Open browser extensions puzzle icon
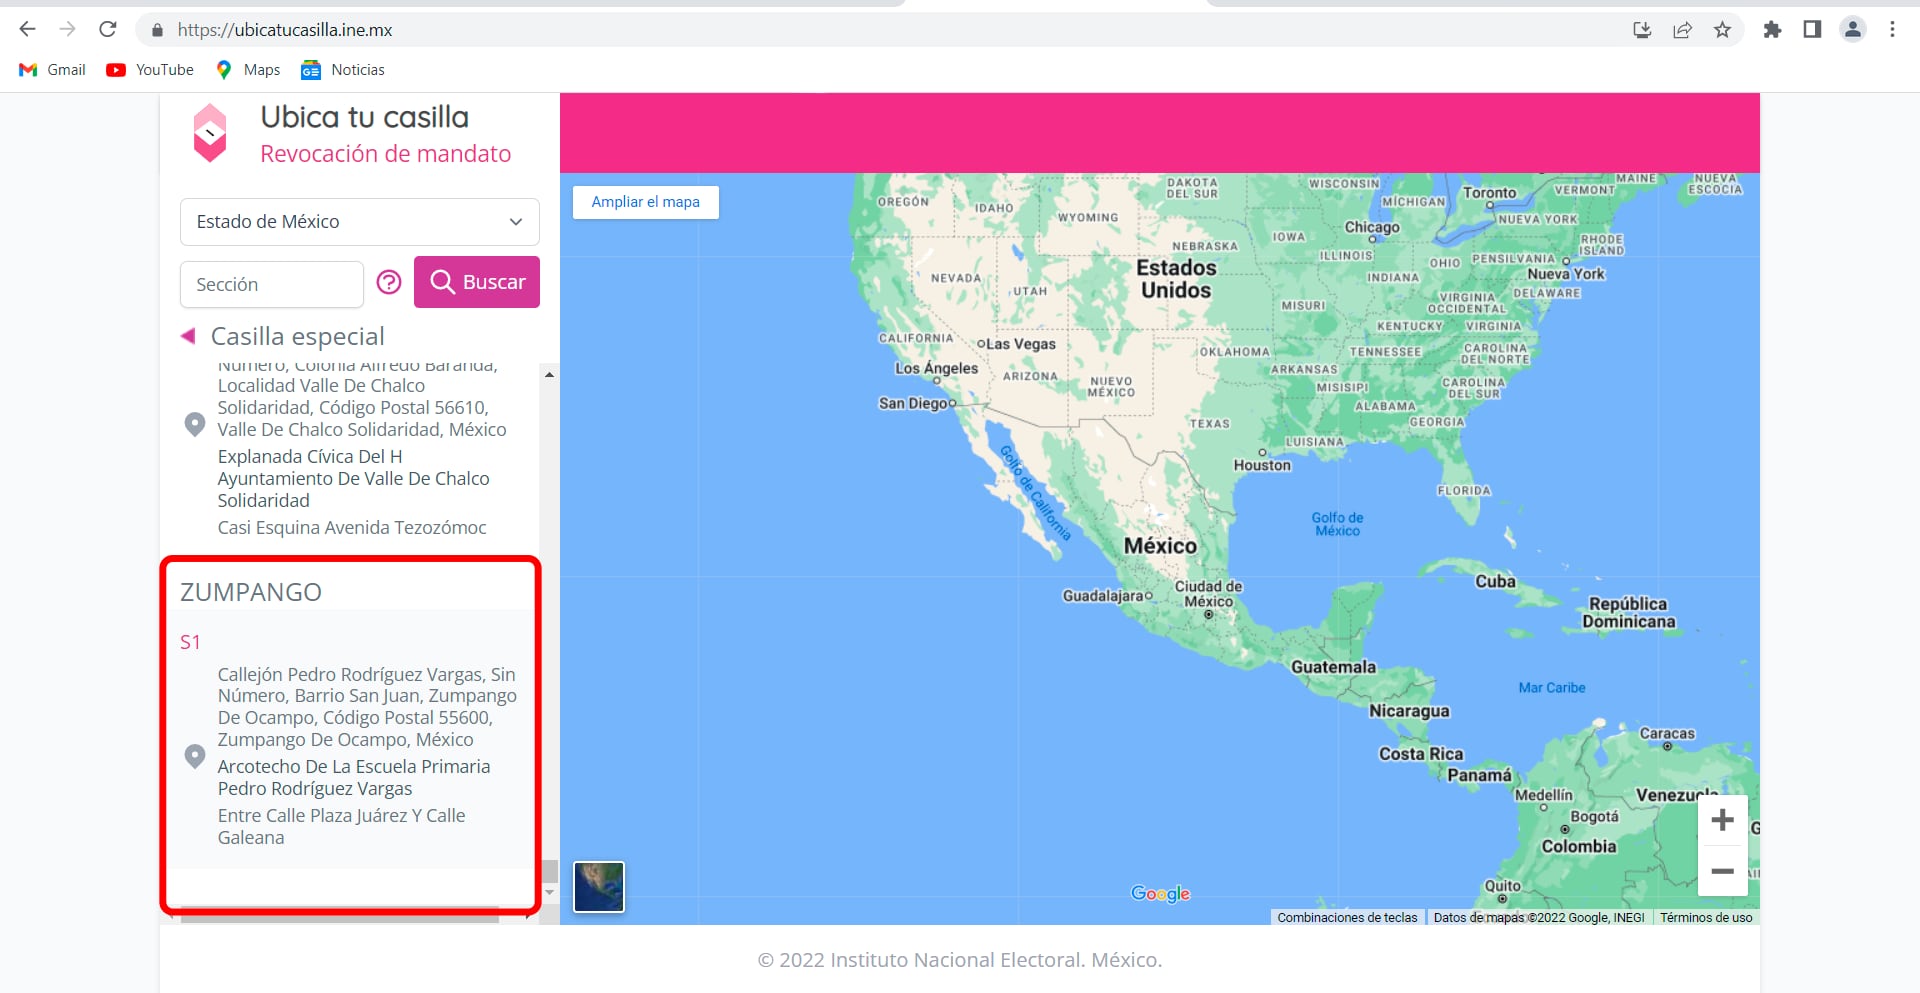Screen dimensions: 1920x993 (1772, 30)
